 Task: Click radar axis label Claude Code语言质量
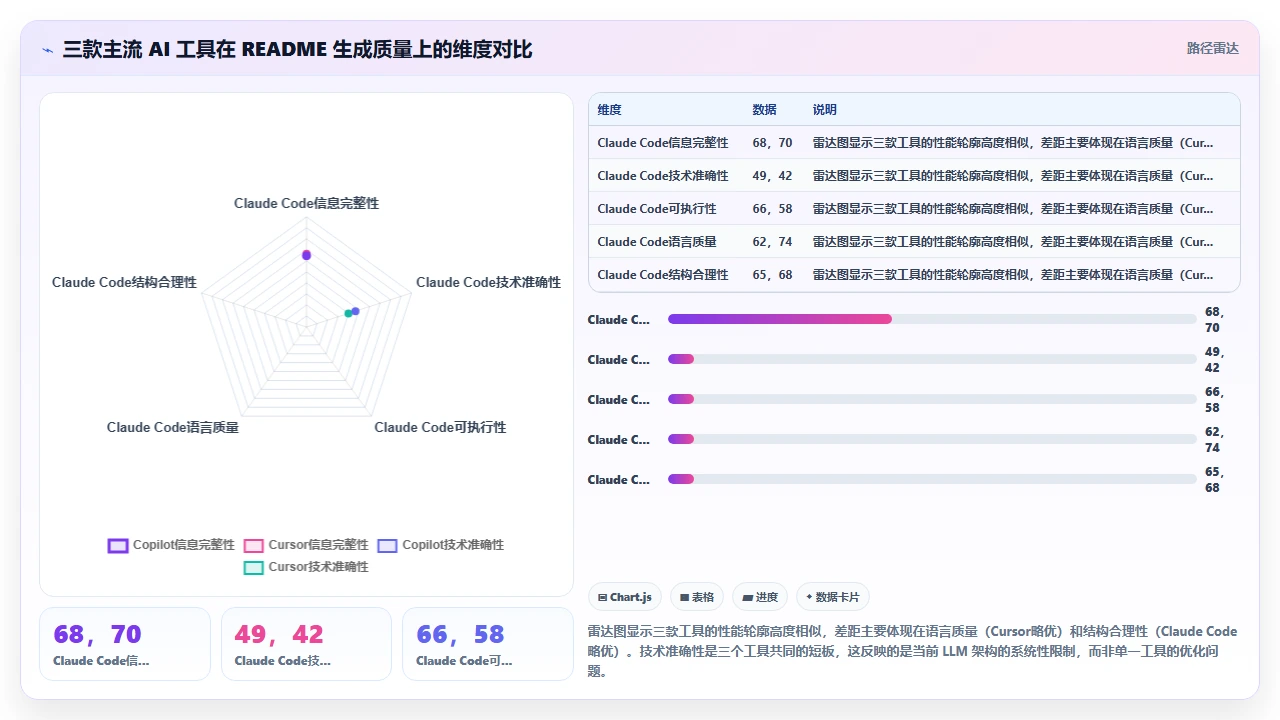pyautogui.click(x=173, y=427)
